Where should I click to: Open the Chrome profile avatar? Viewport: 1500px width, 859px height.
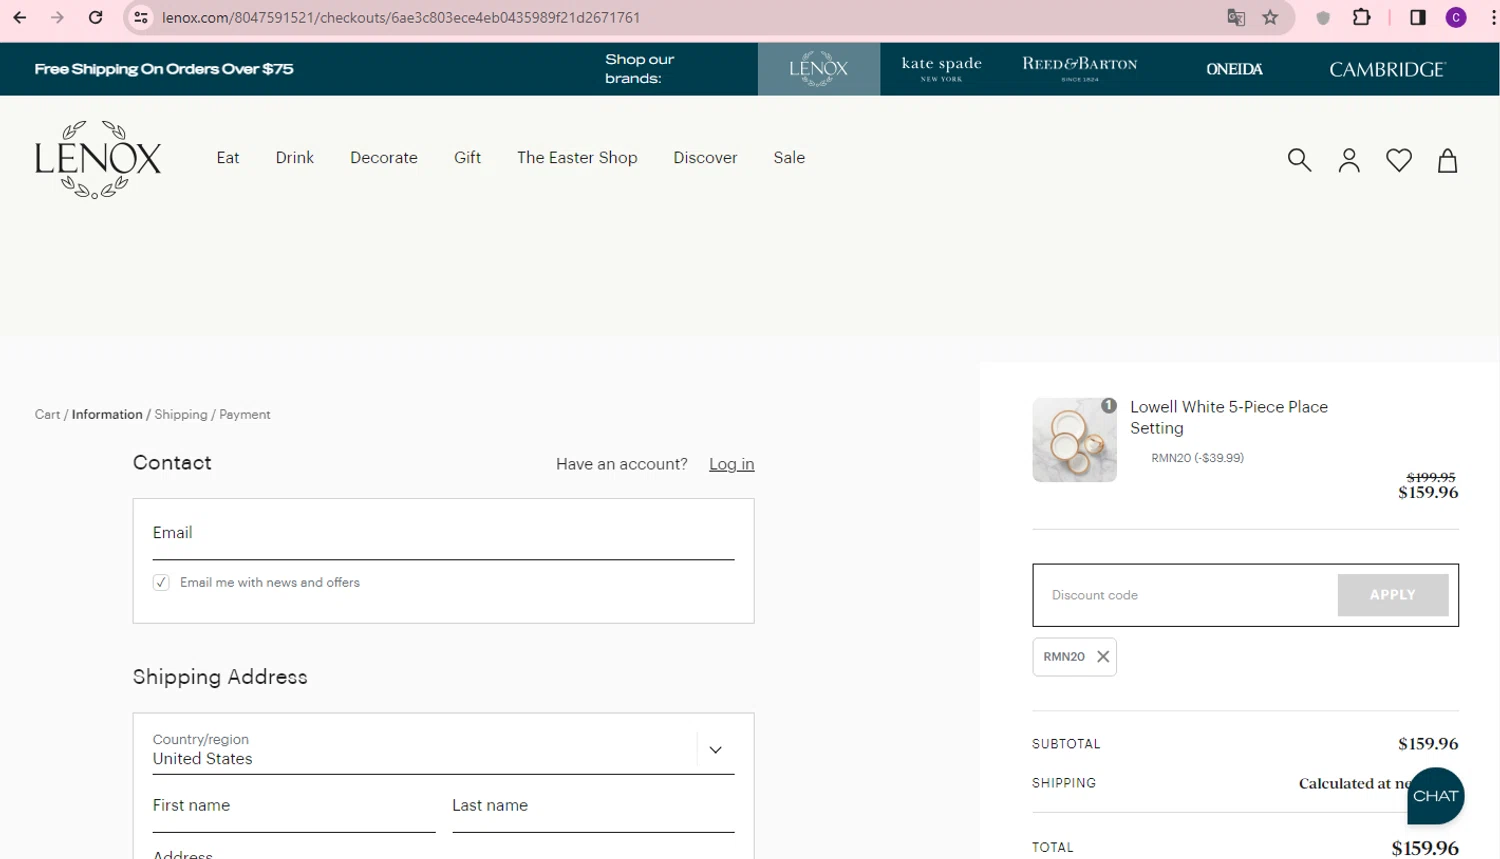coord(1456,17)
